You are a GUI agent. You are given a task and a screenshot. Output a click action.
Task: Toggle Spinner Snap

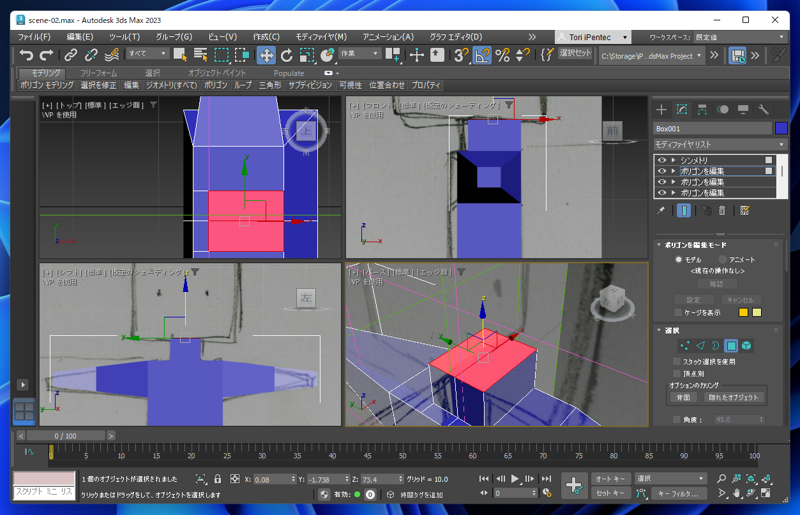[523, 55]
